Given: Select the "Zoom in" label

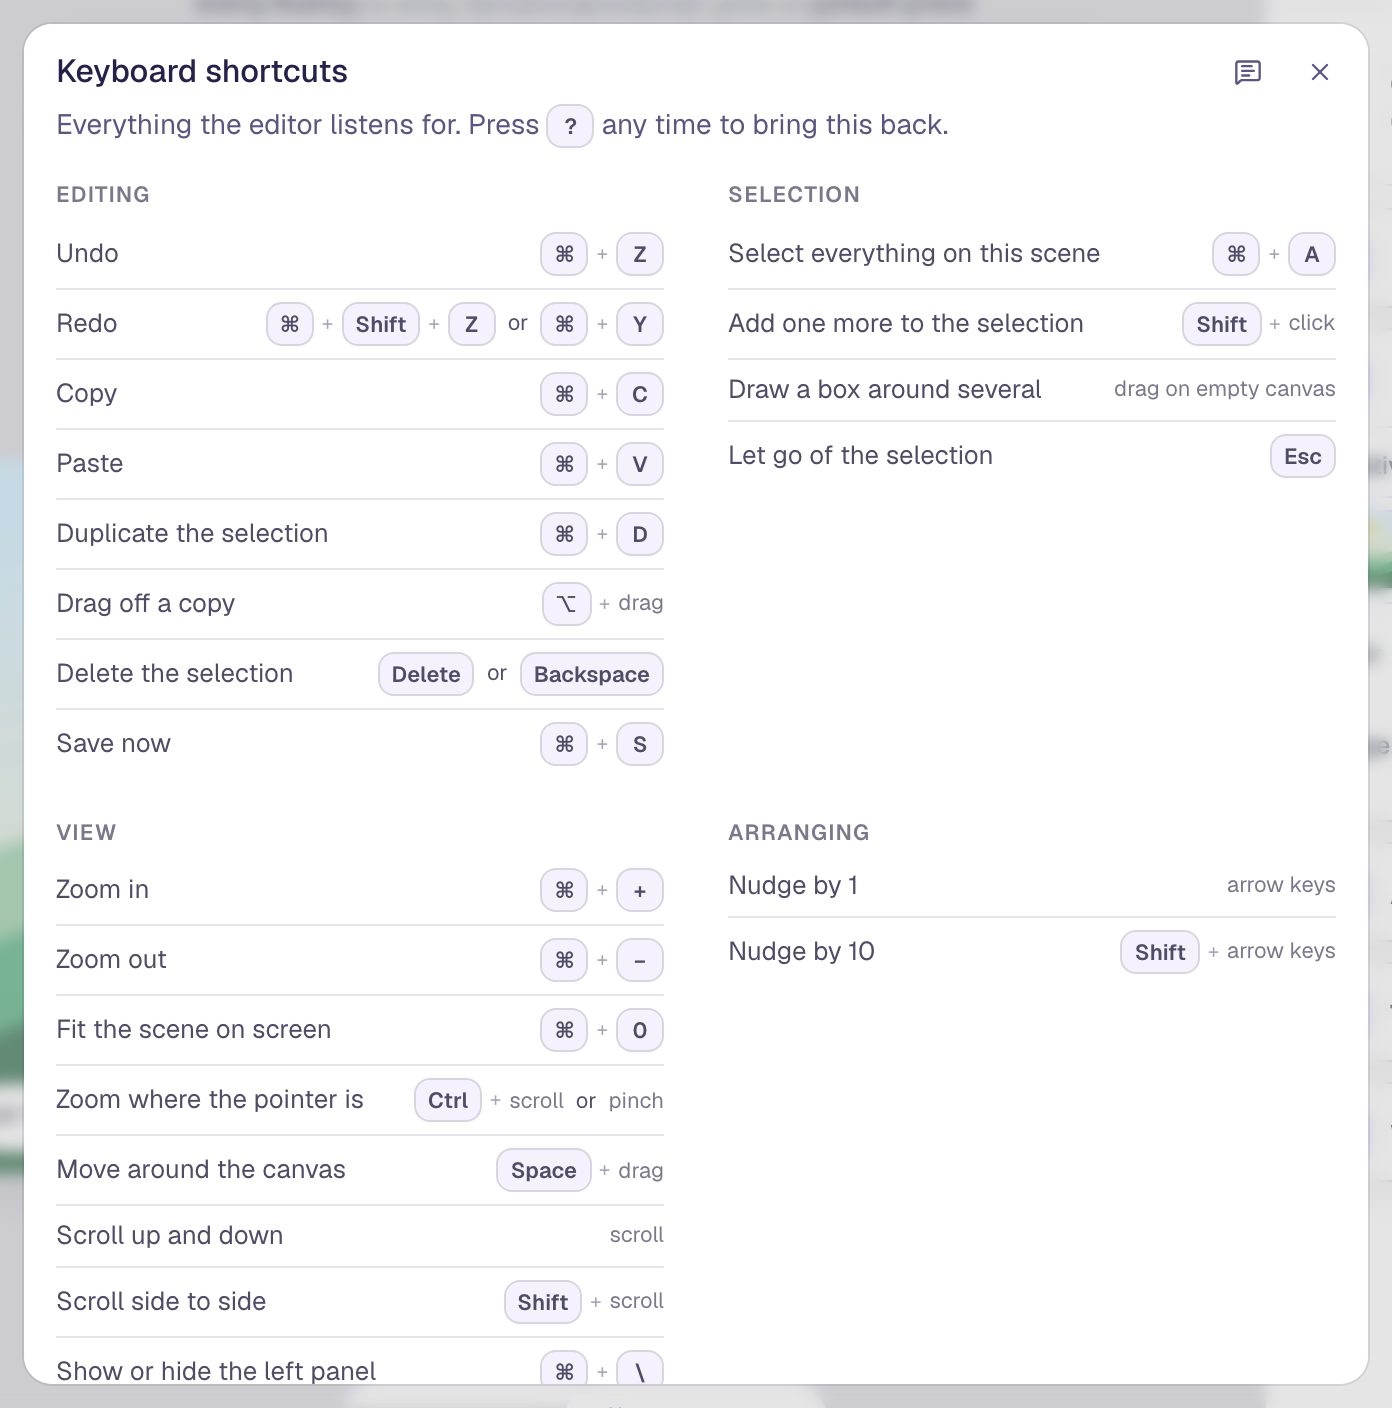Looking at the screenshot, I should click(103, 889).
